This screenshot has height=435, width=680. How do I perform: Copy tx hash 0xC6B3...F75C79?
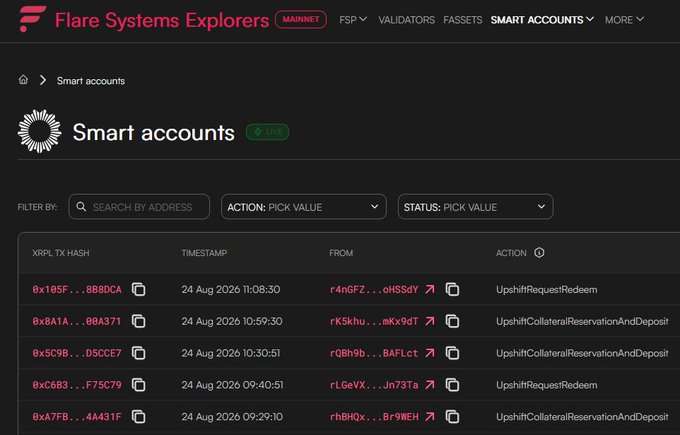click(139, 385)
